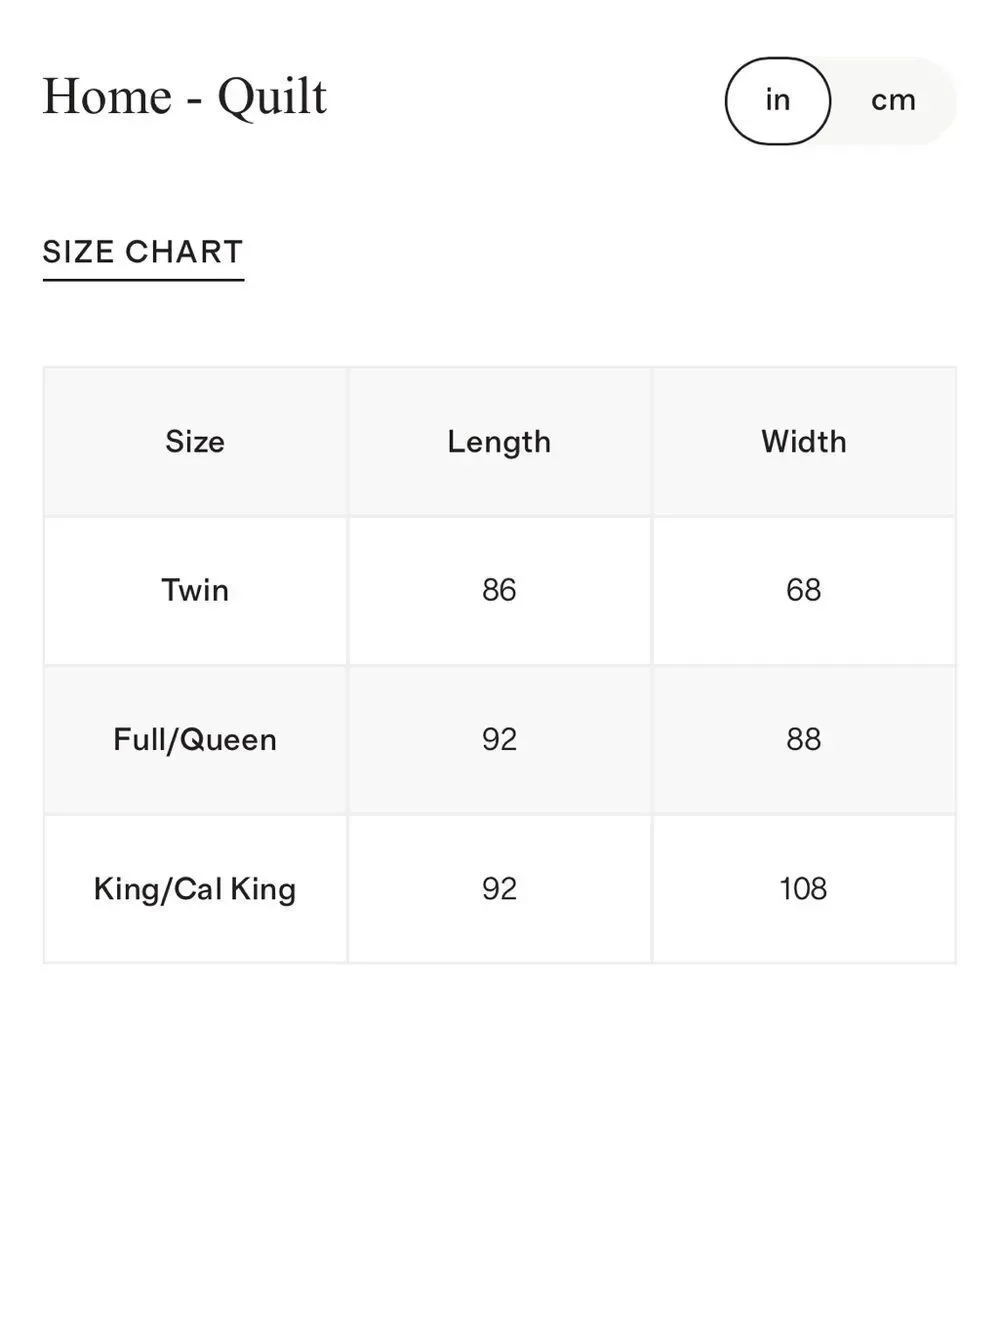Click the Full/Queen width value 88
Screen dimensions: 1000x1333
pyautogui.click(x=804, y=740)
